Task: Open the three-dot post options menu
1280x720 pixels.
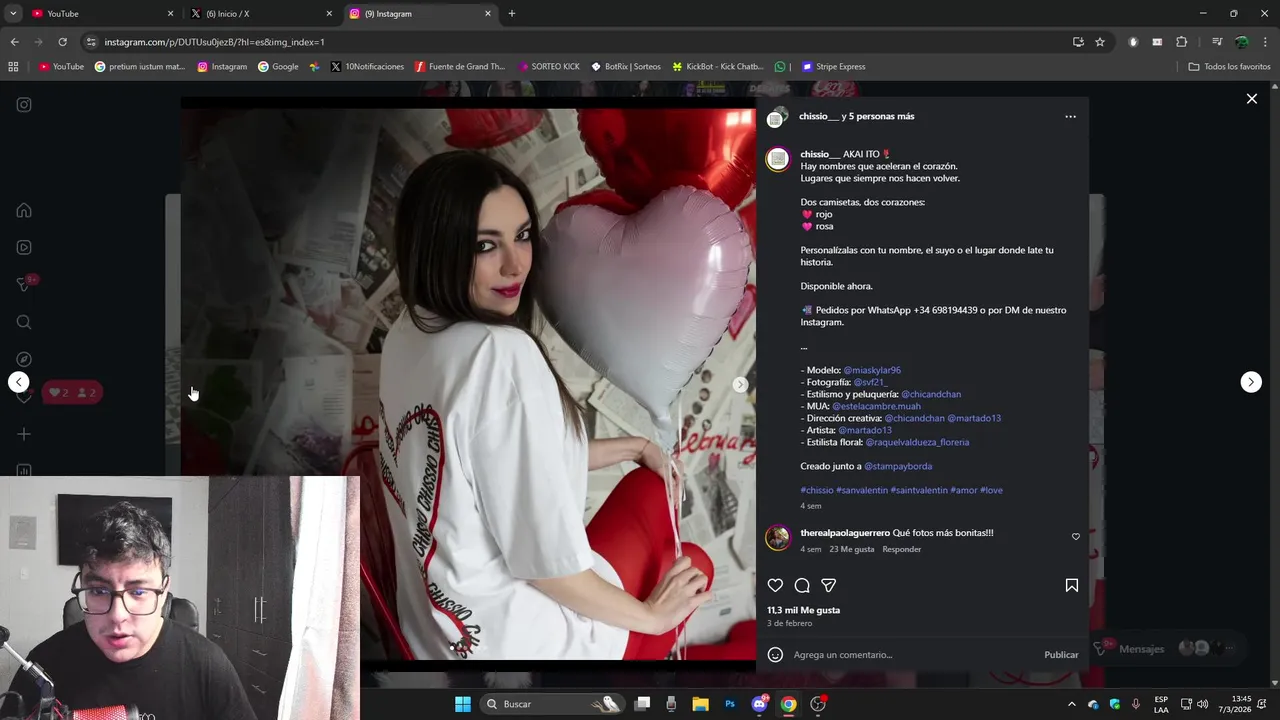Action: [1070, 116]
